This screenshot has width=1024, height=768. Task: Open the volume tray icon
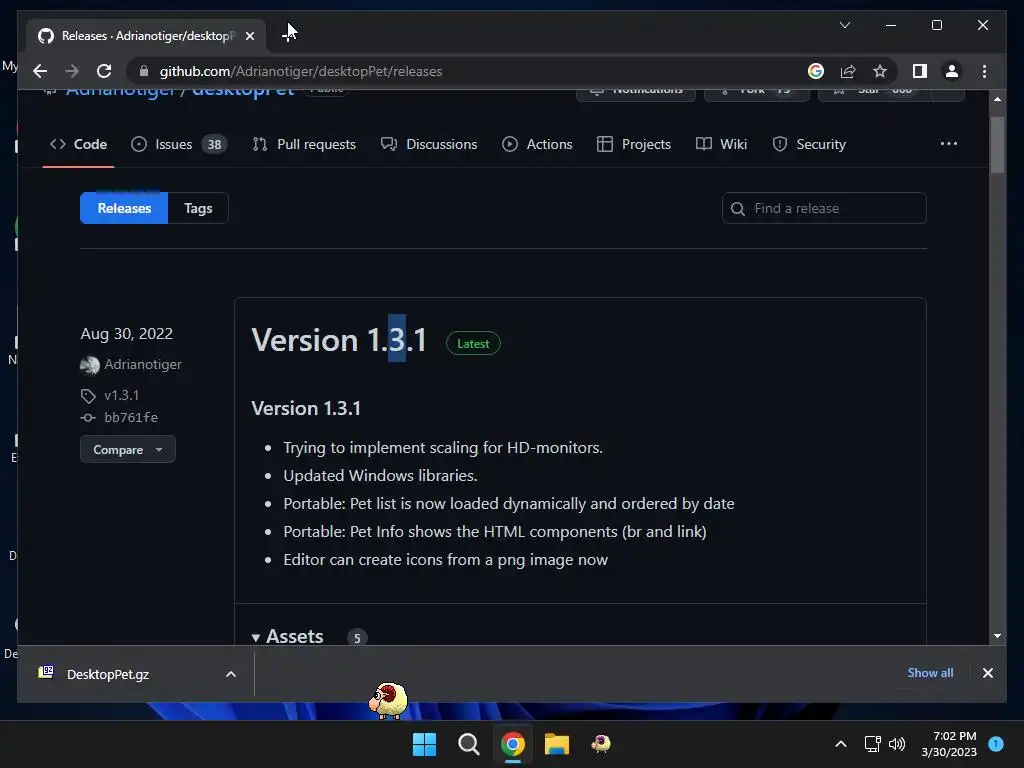[897, 744]
